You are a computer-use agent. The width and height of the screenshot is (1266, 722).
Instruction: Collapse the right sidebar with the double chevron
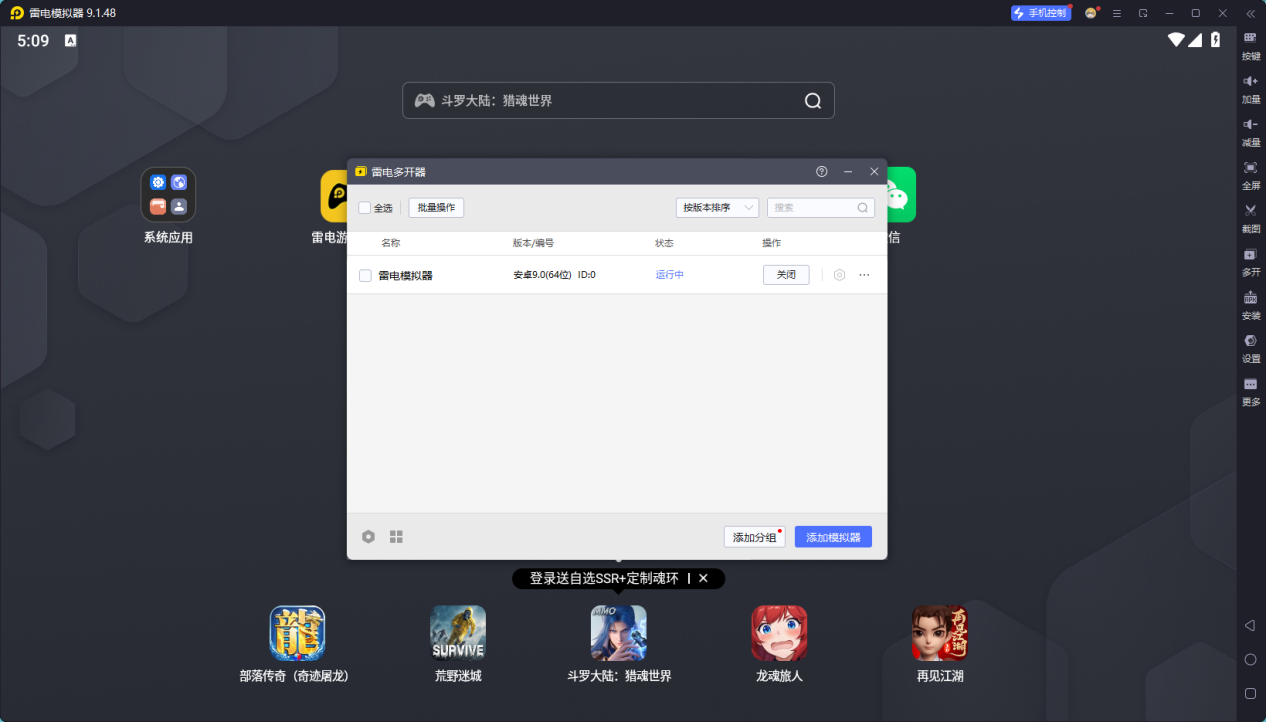(x=1250, y=13)
